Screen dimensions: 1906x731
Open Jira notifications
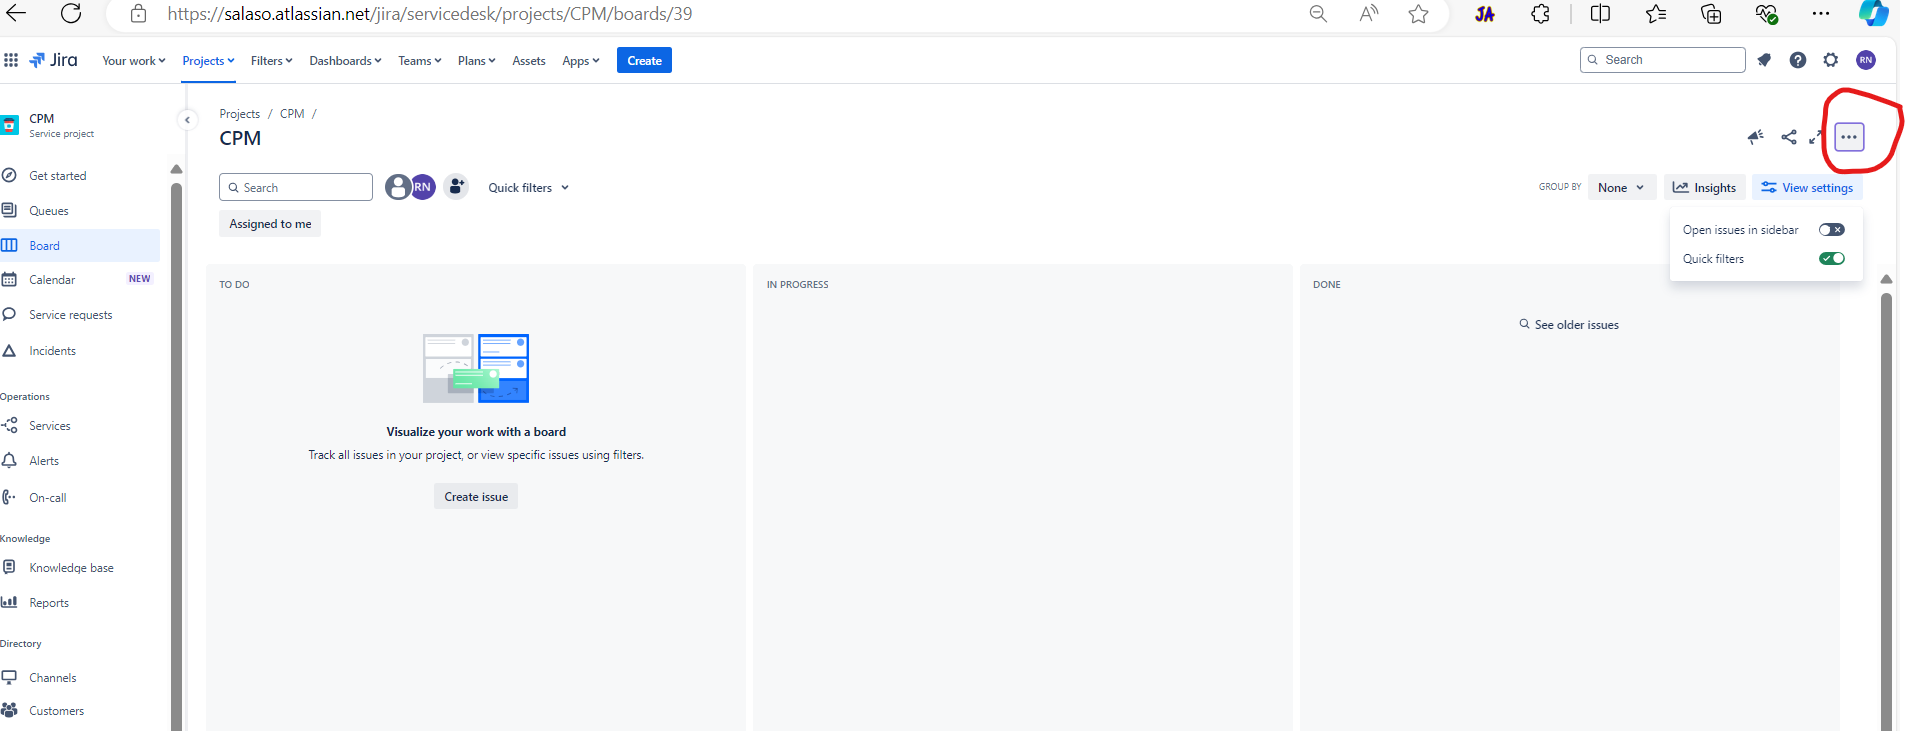click(x=1764, y=60)
